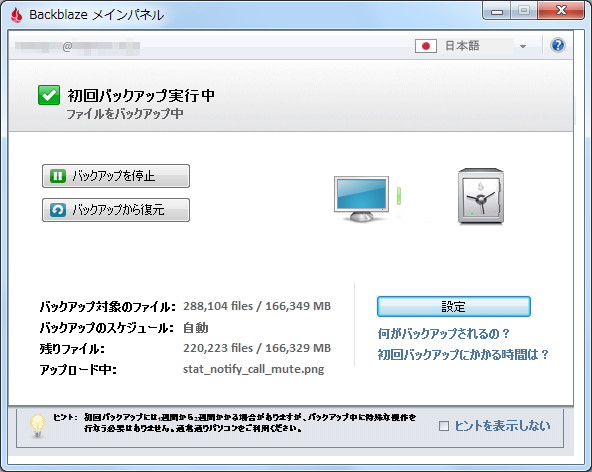592x472 pixels.
Task: Click the バックアップ対象のファイル label
Action: (108, 307)
